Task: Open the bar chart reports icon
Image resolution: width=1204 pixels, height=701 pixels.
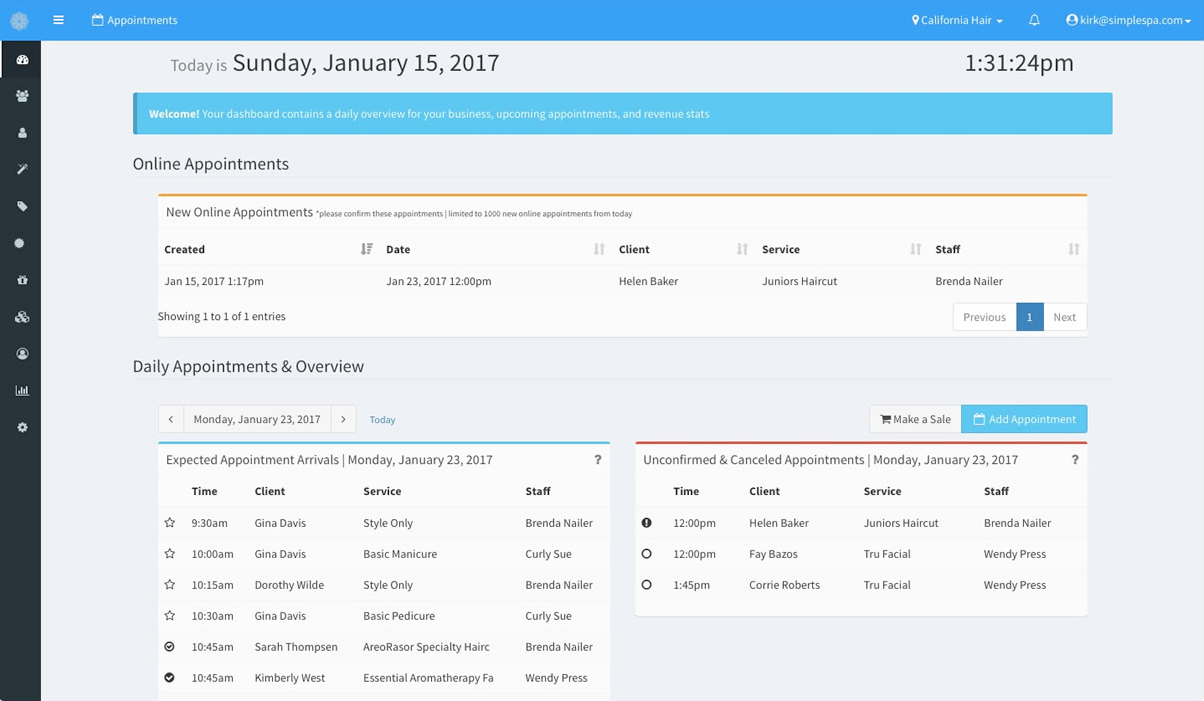Action: coord(22,391)
